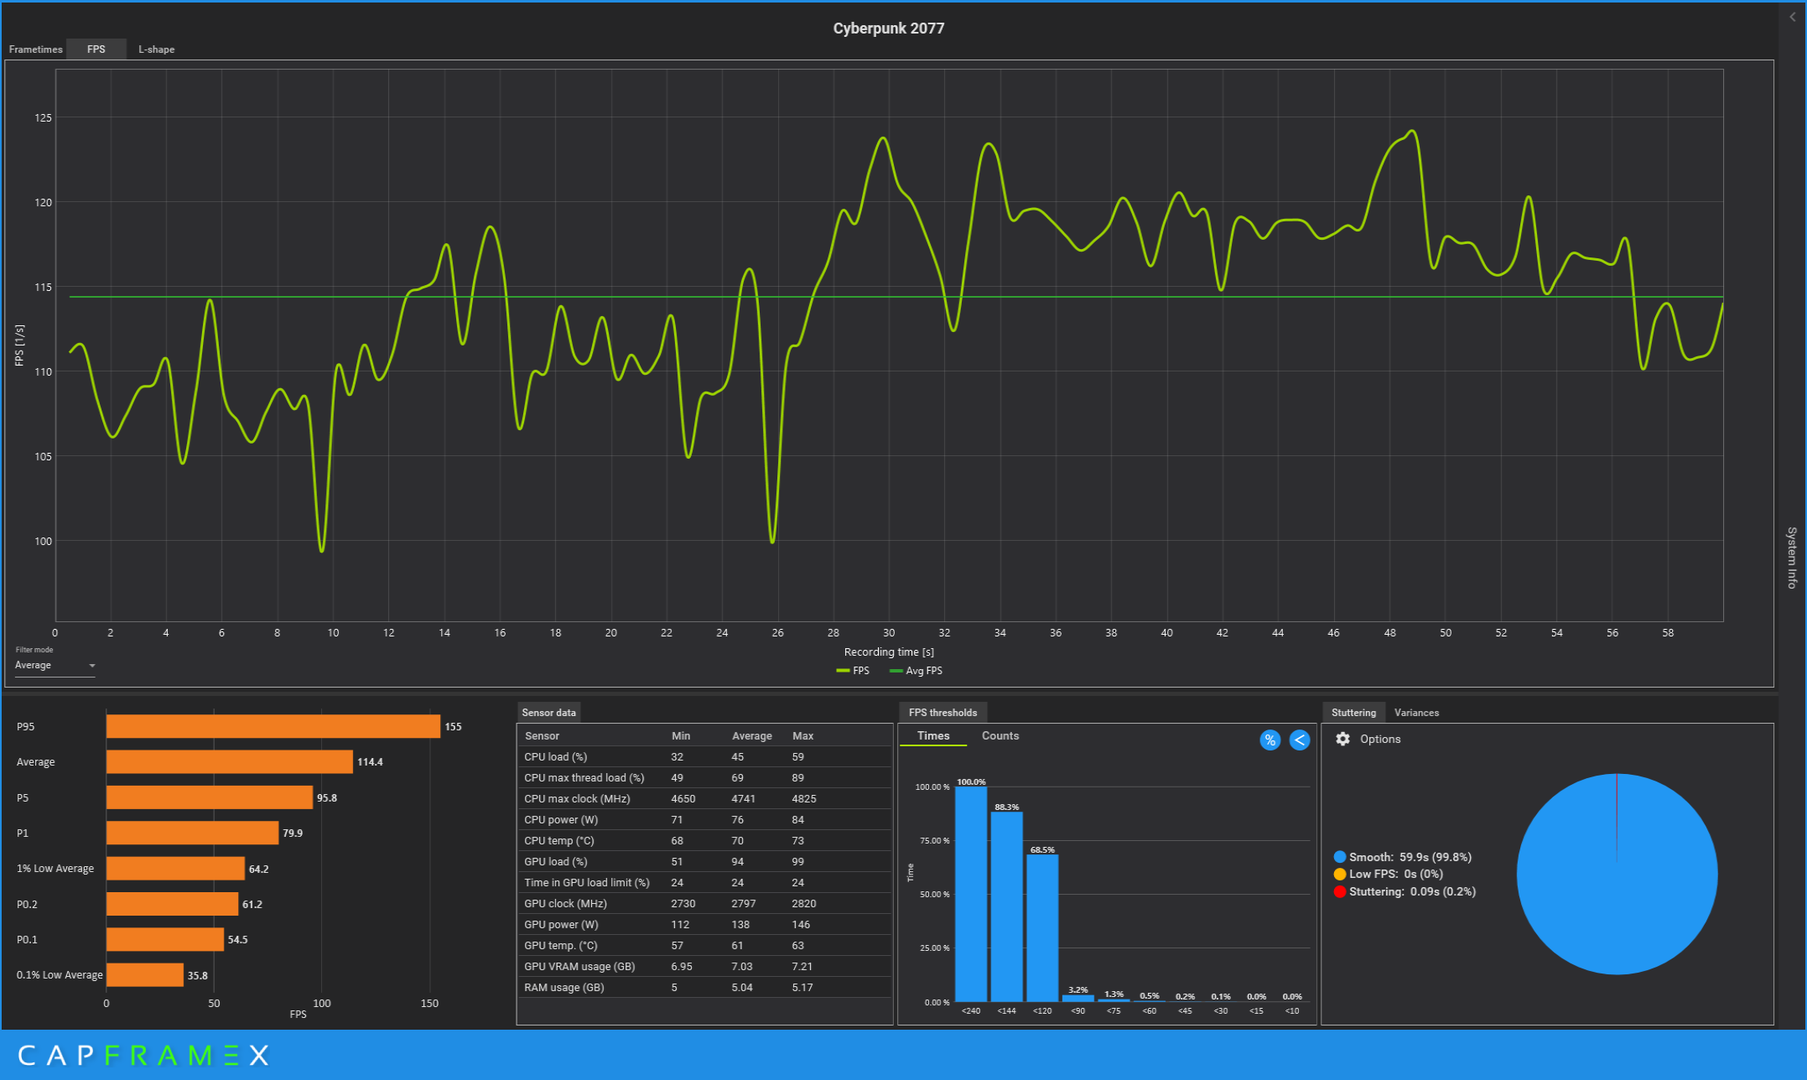Select the CPU load (%) row

(704, 757)
